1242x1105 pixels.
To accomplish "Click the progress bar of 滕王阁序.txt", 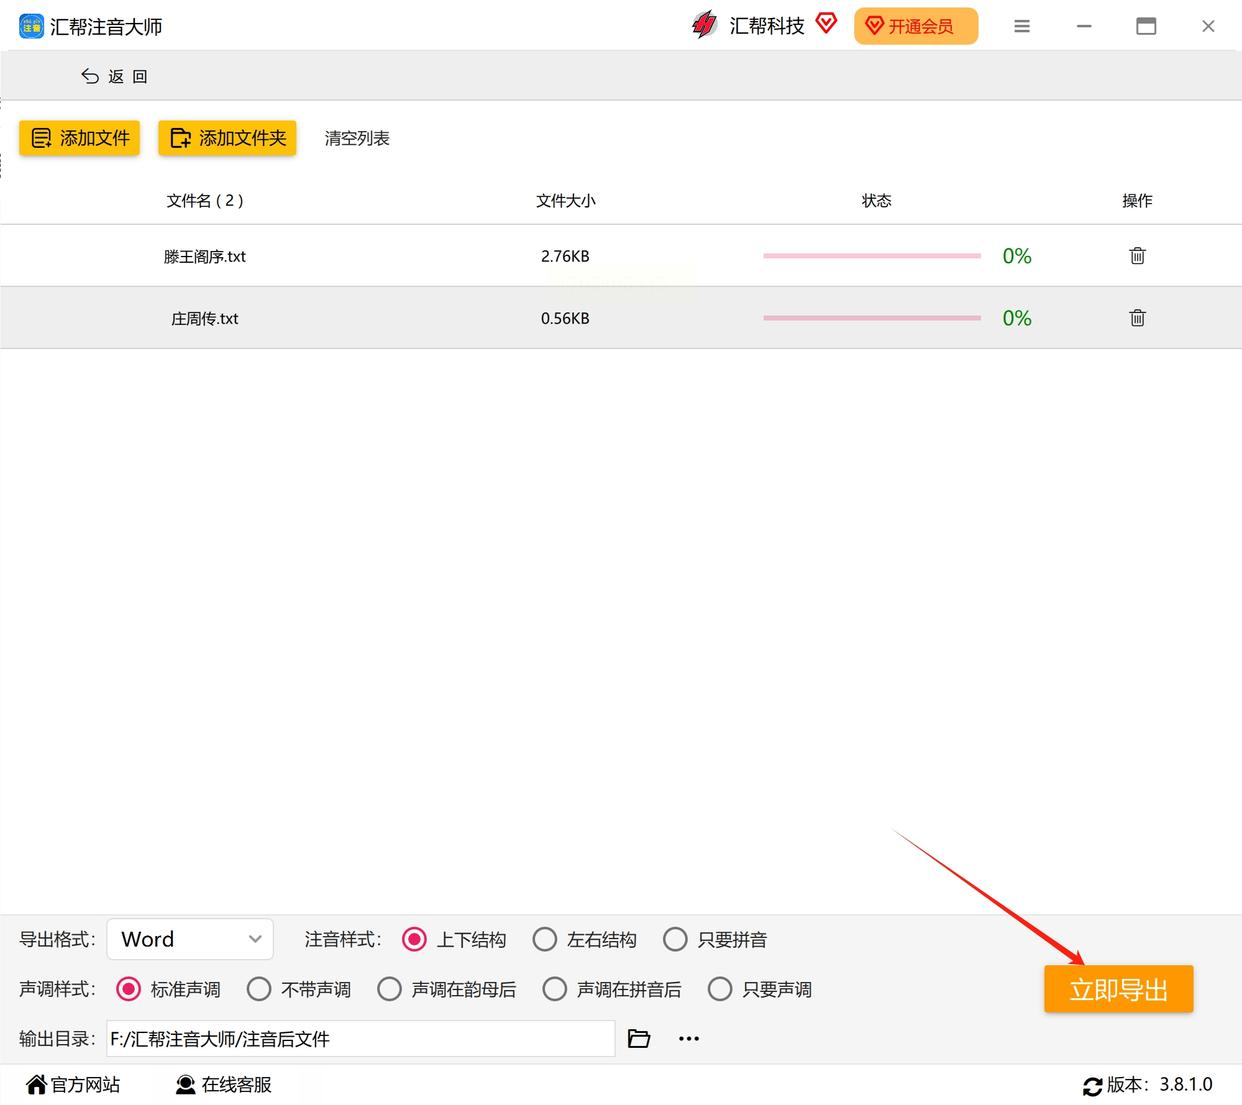I will [x=872, y=256].
